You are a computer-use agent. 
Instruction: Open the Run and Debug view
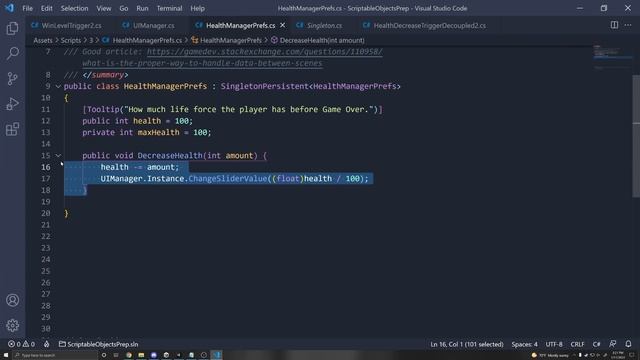pyautogui.click(x=13, y=104)
